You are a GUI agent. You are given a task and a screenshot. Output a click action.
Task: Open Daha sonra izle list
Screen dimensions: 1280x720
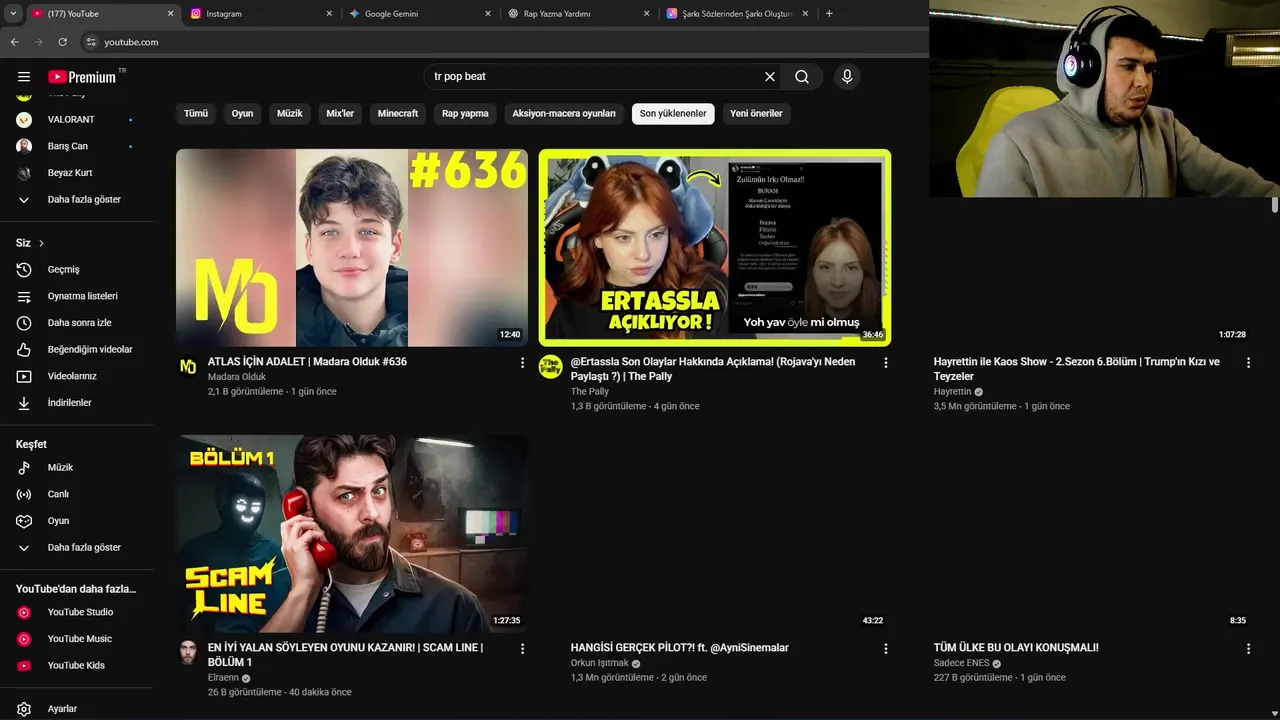tap(77, 323)
